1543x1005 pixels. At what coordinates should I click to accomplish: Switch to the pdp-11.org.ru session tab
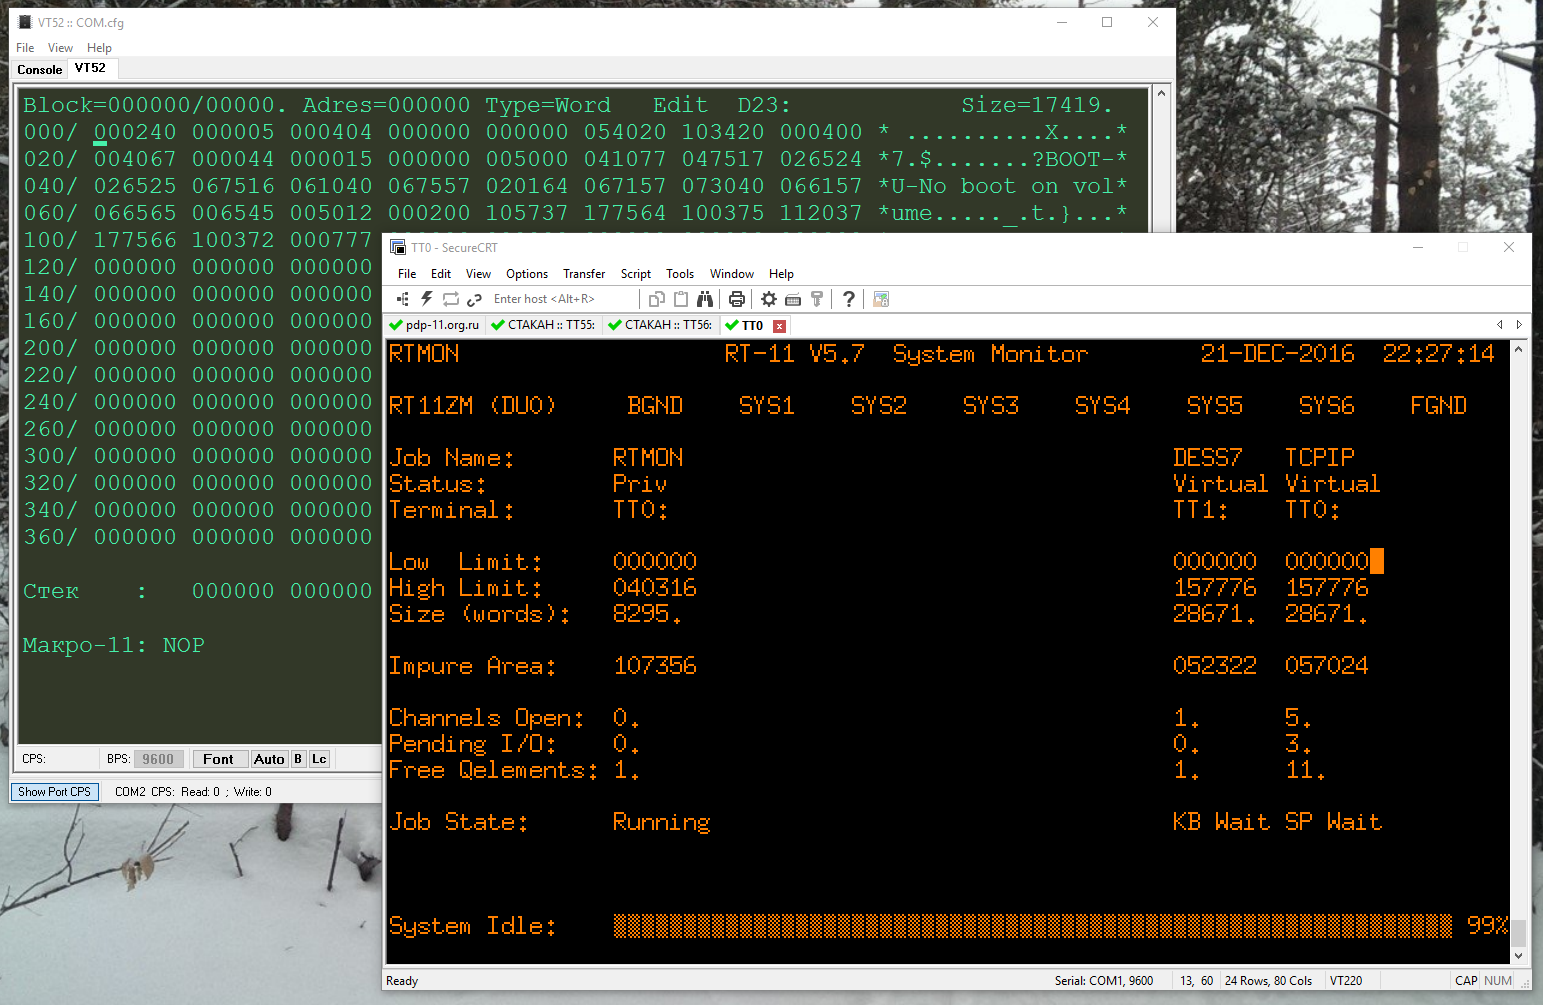pos(435,325)
